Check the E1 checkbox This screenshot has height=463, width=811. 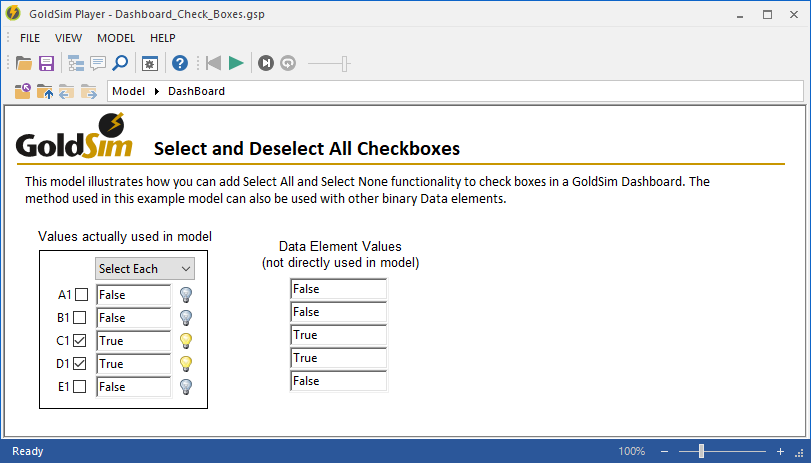pos(80,386)
